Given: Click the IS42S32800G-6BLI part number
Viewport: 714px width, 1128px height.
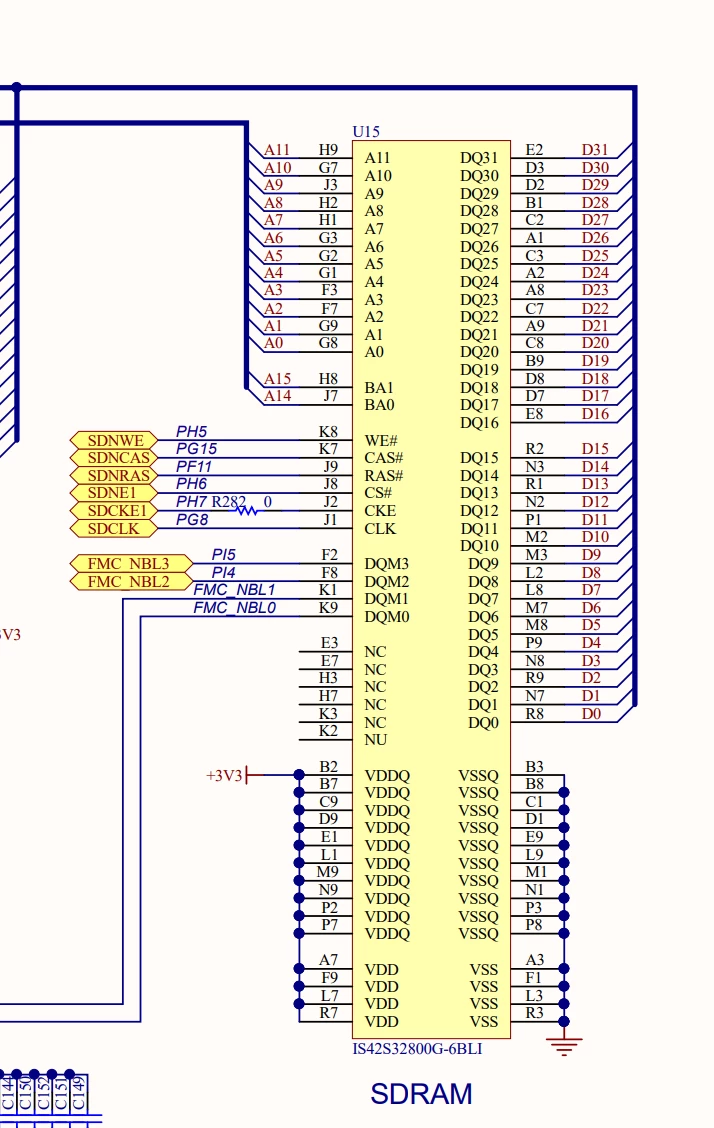Looking at the screenshot, I should pyautogui.click(x=417, y=1049).
